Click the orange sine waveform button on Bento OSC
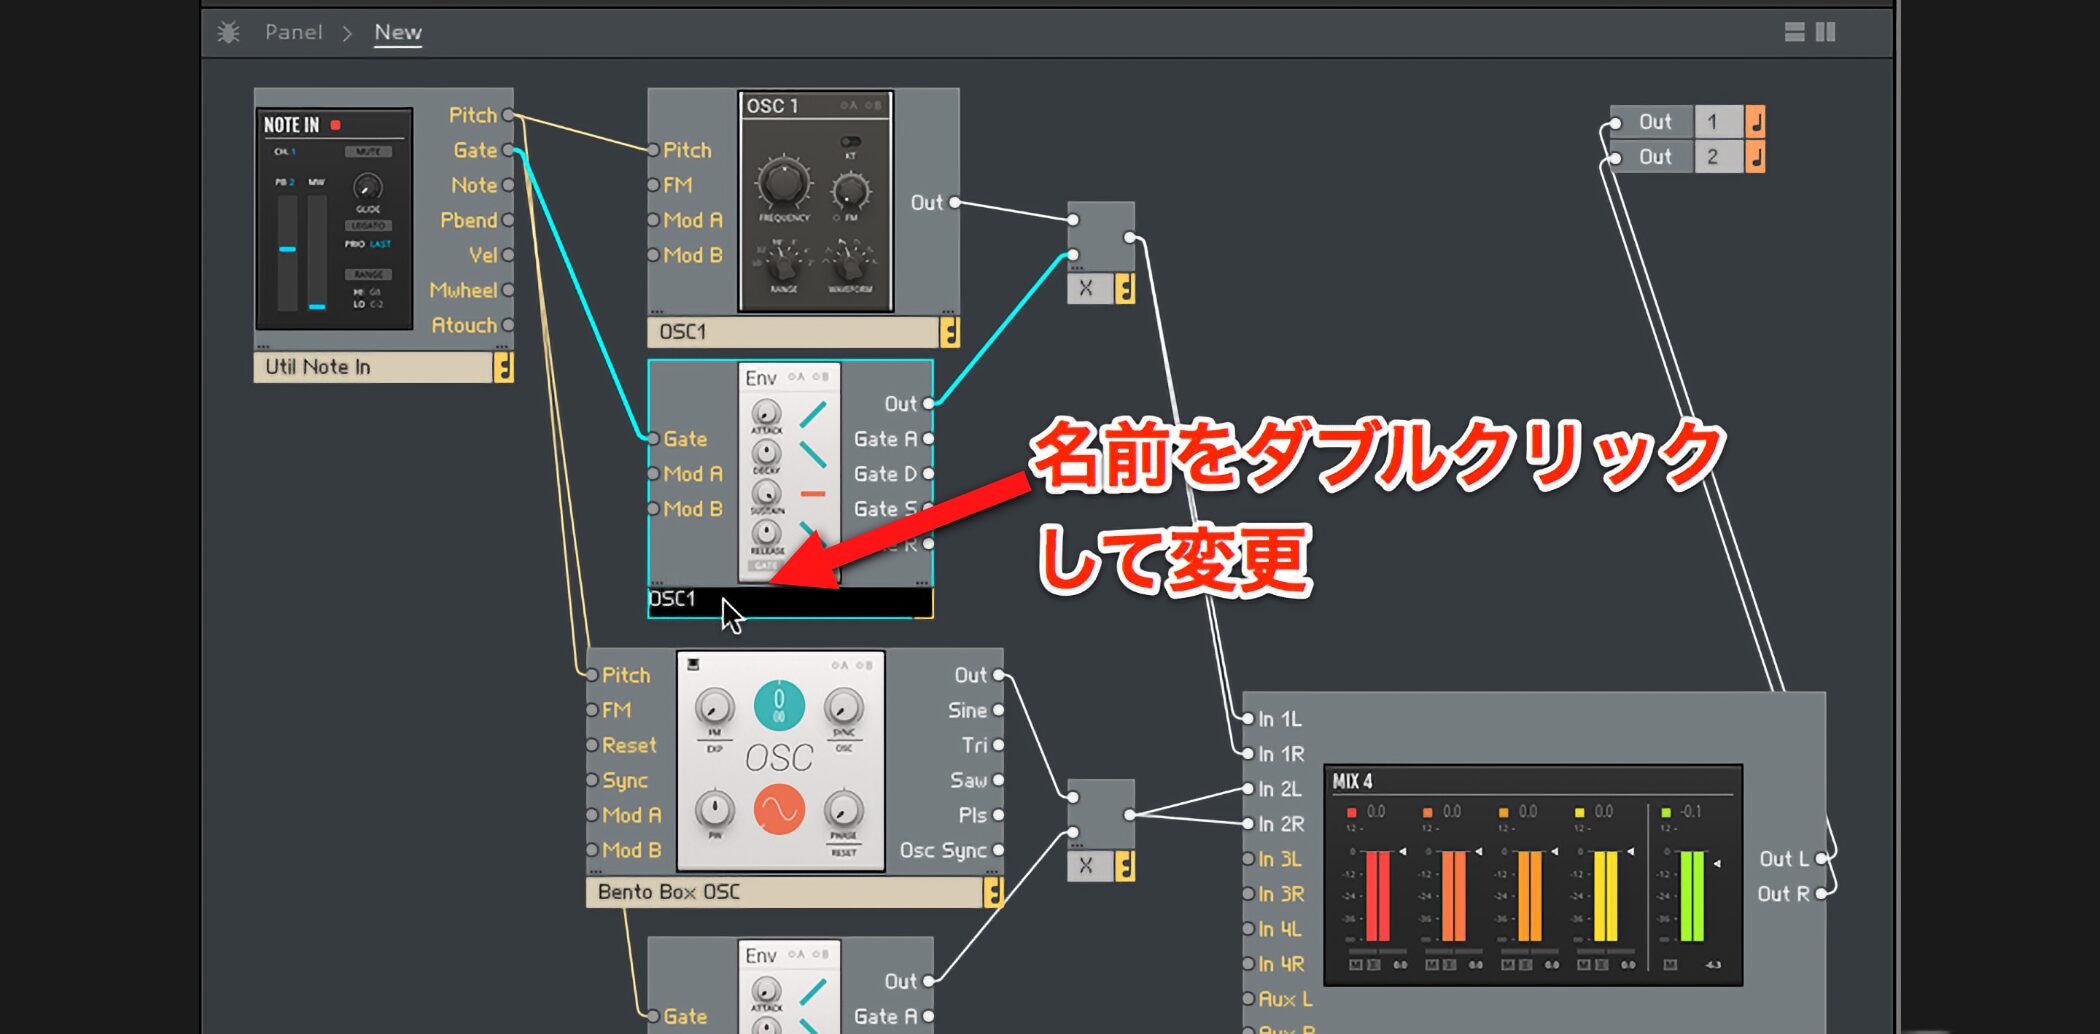The image size is (2100, 1034). (x=779, y=810)
